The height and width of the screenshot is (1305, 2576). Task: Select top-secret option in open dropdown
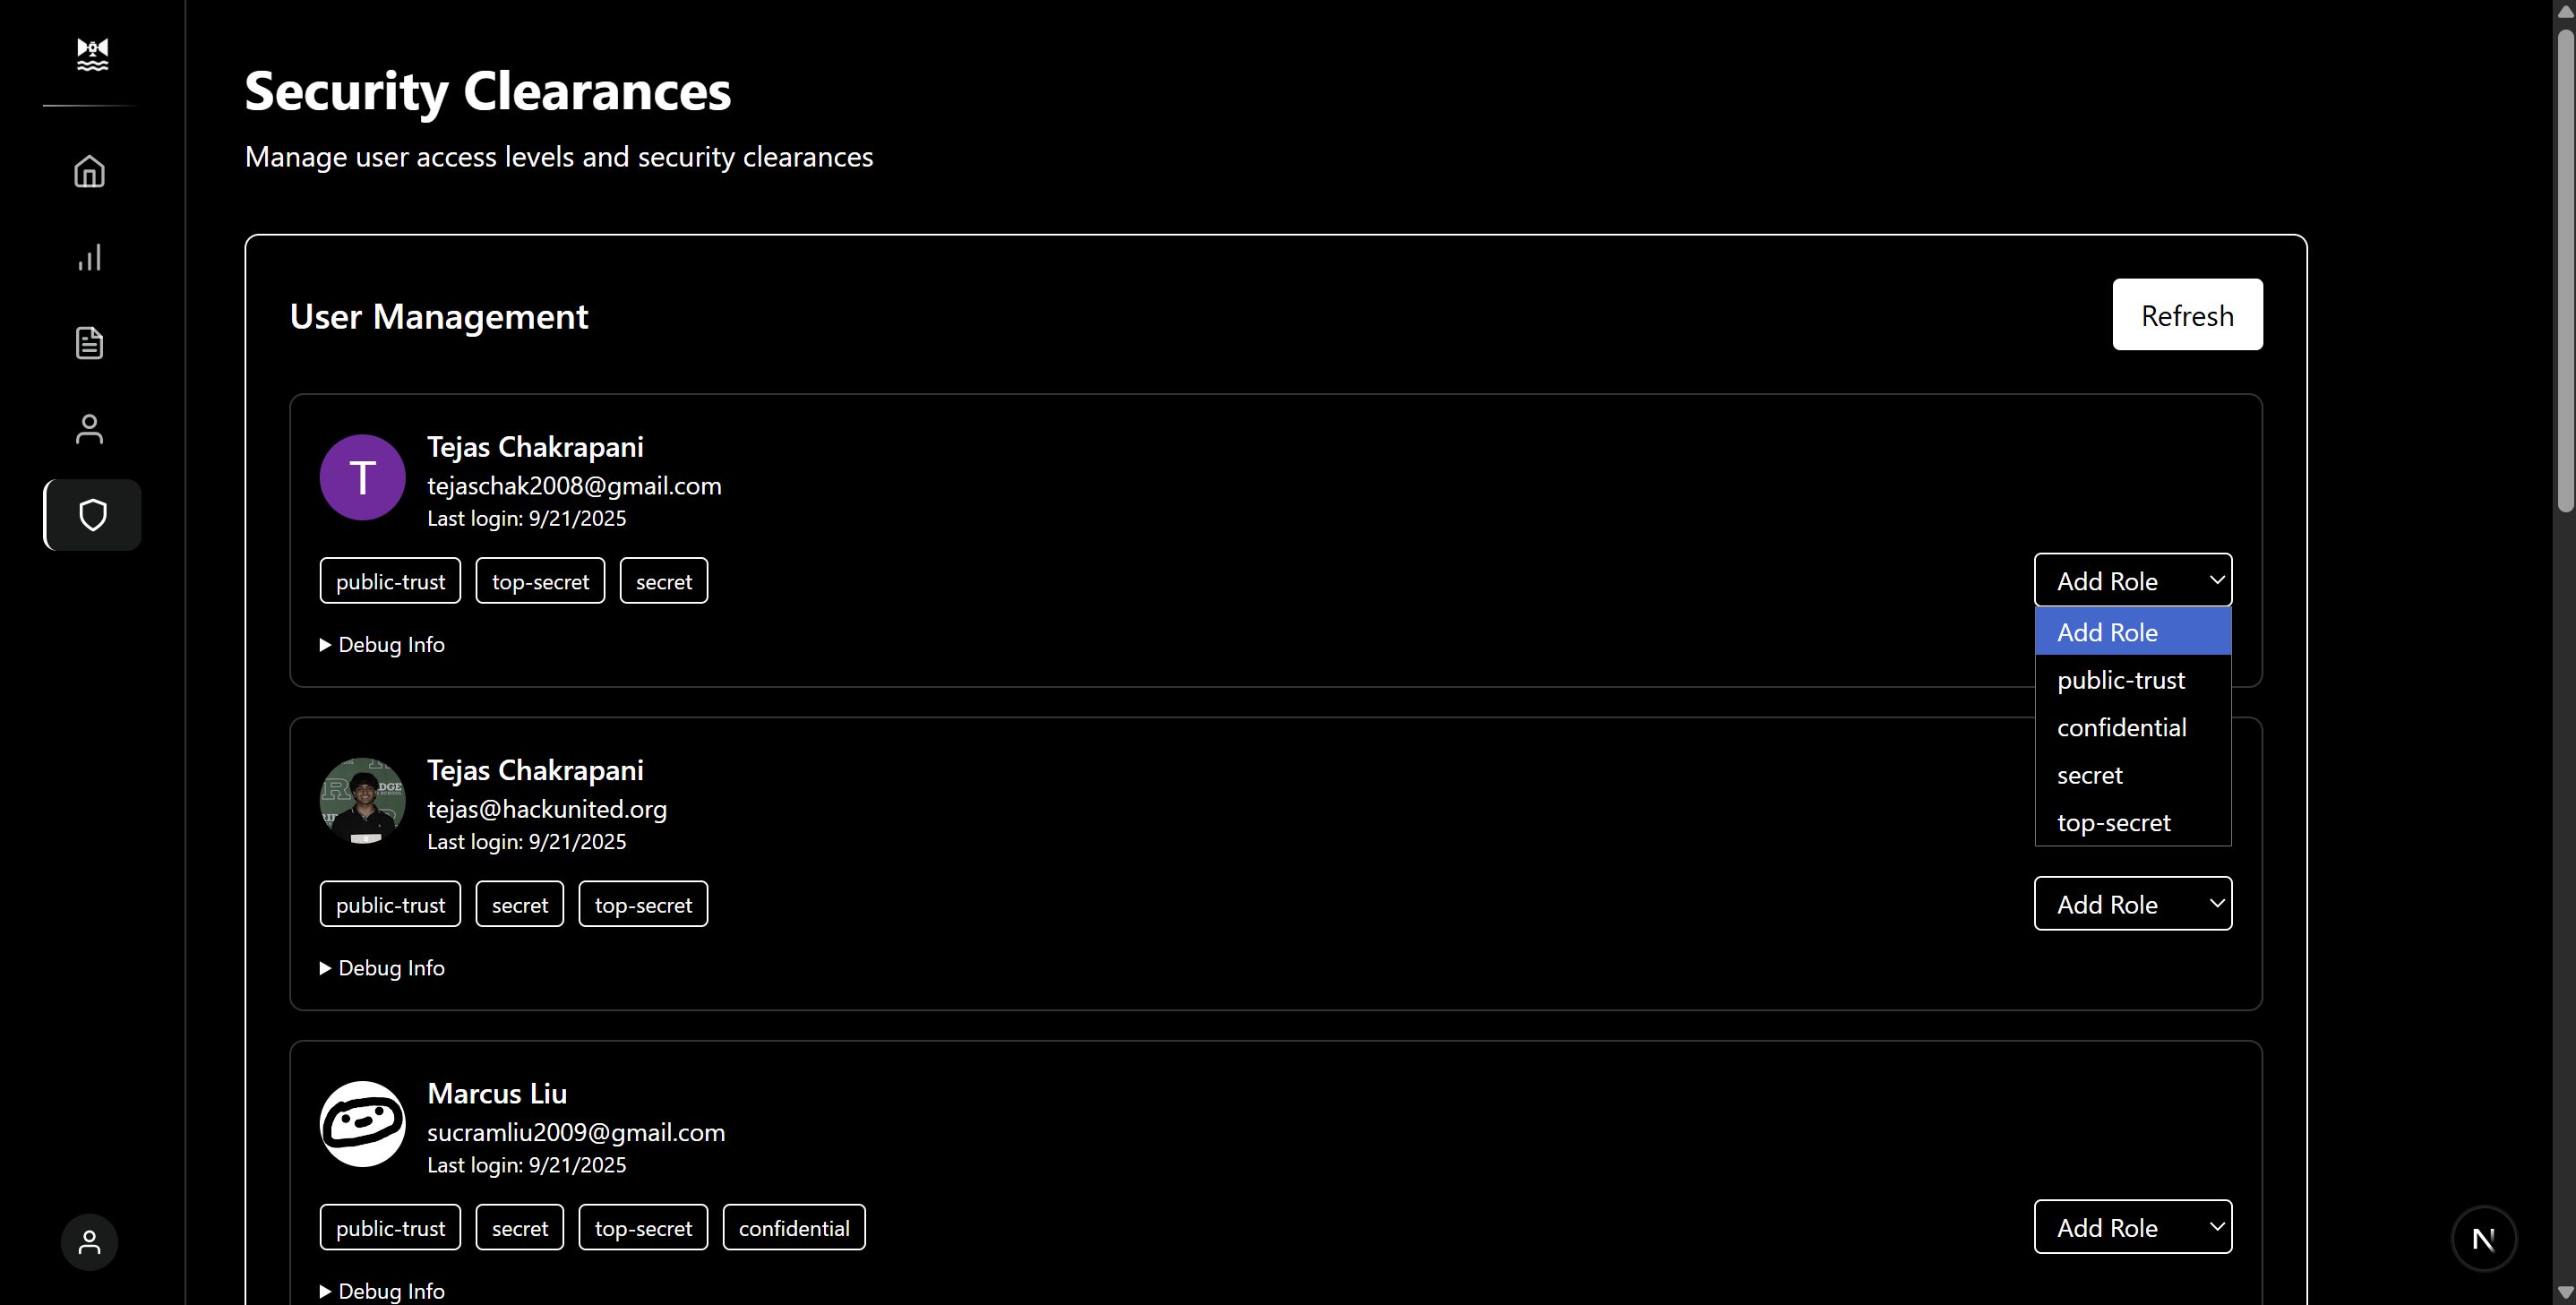[x=2113, y=823]
